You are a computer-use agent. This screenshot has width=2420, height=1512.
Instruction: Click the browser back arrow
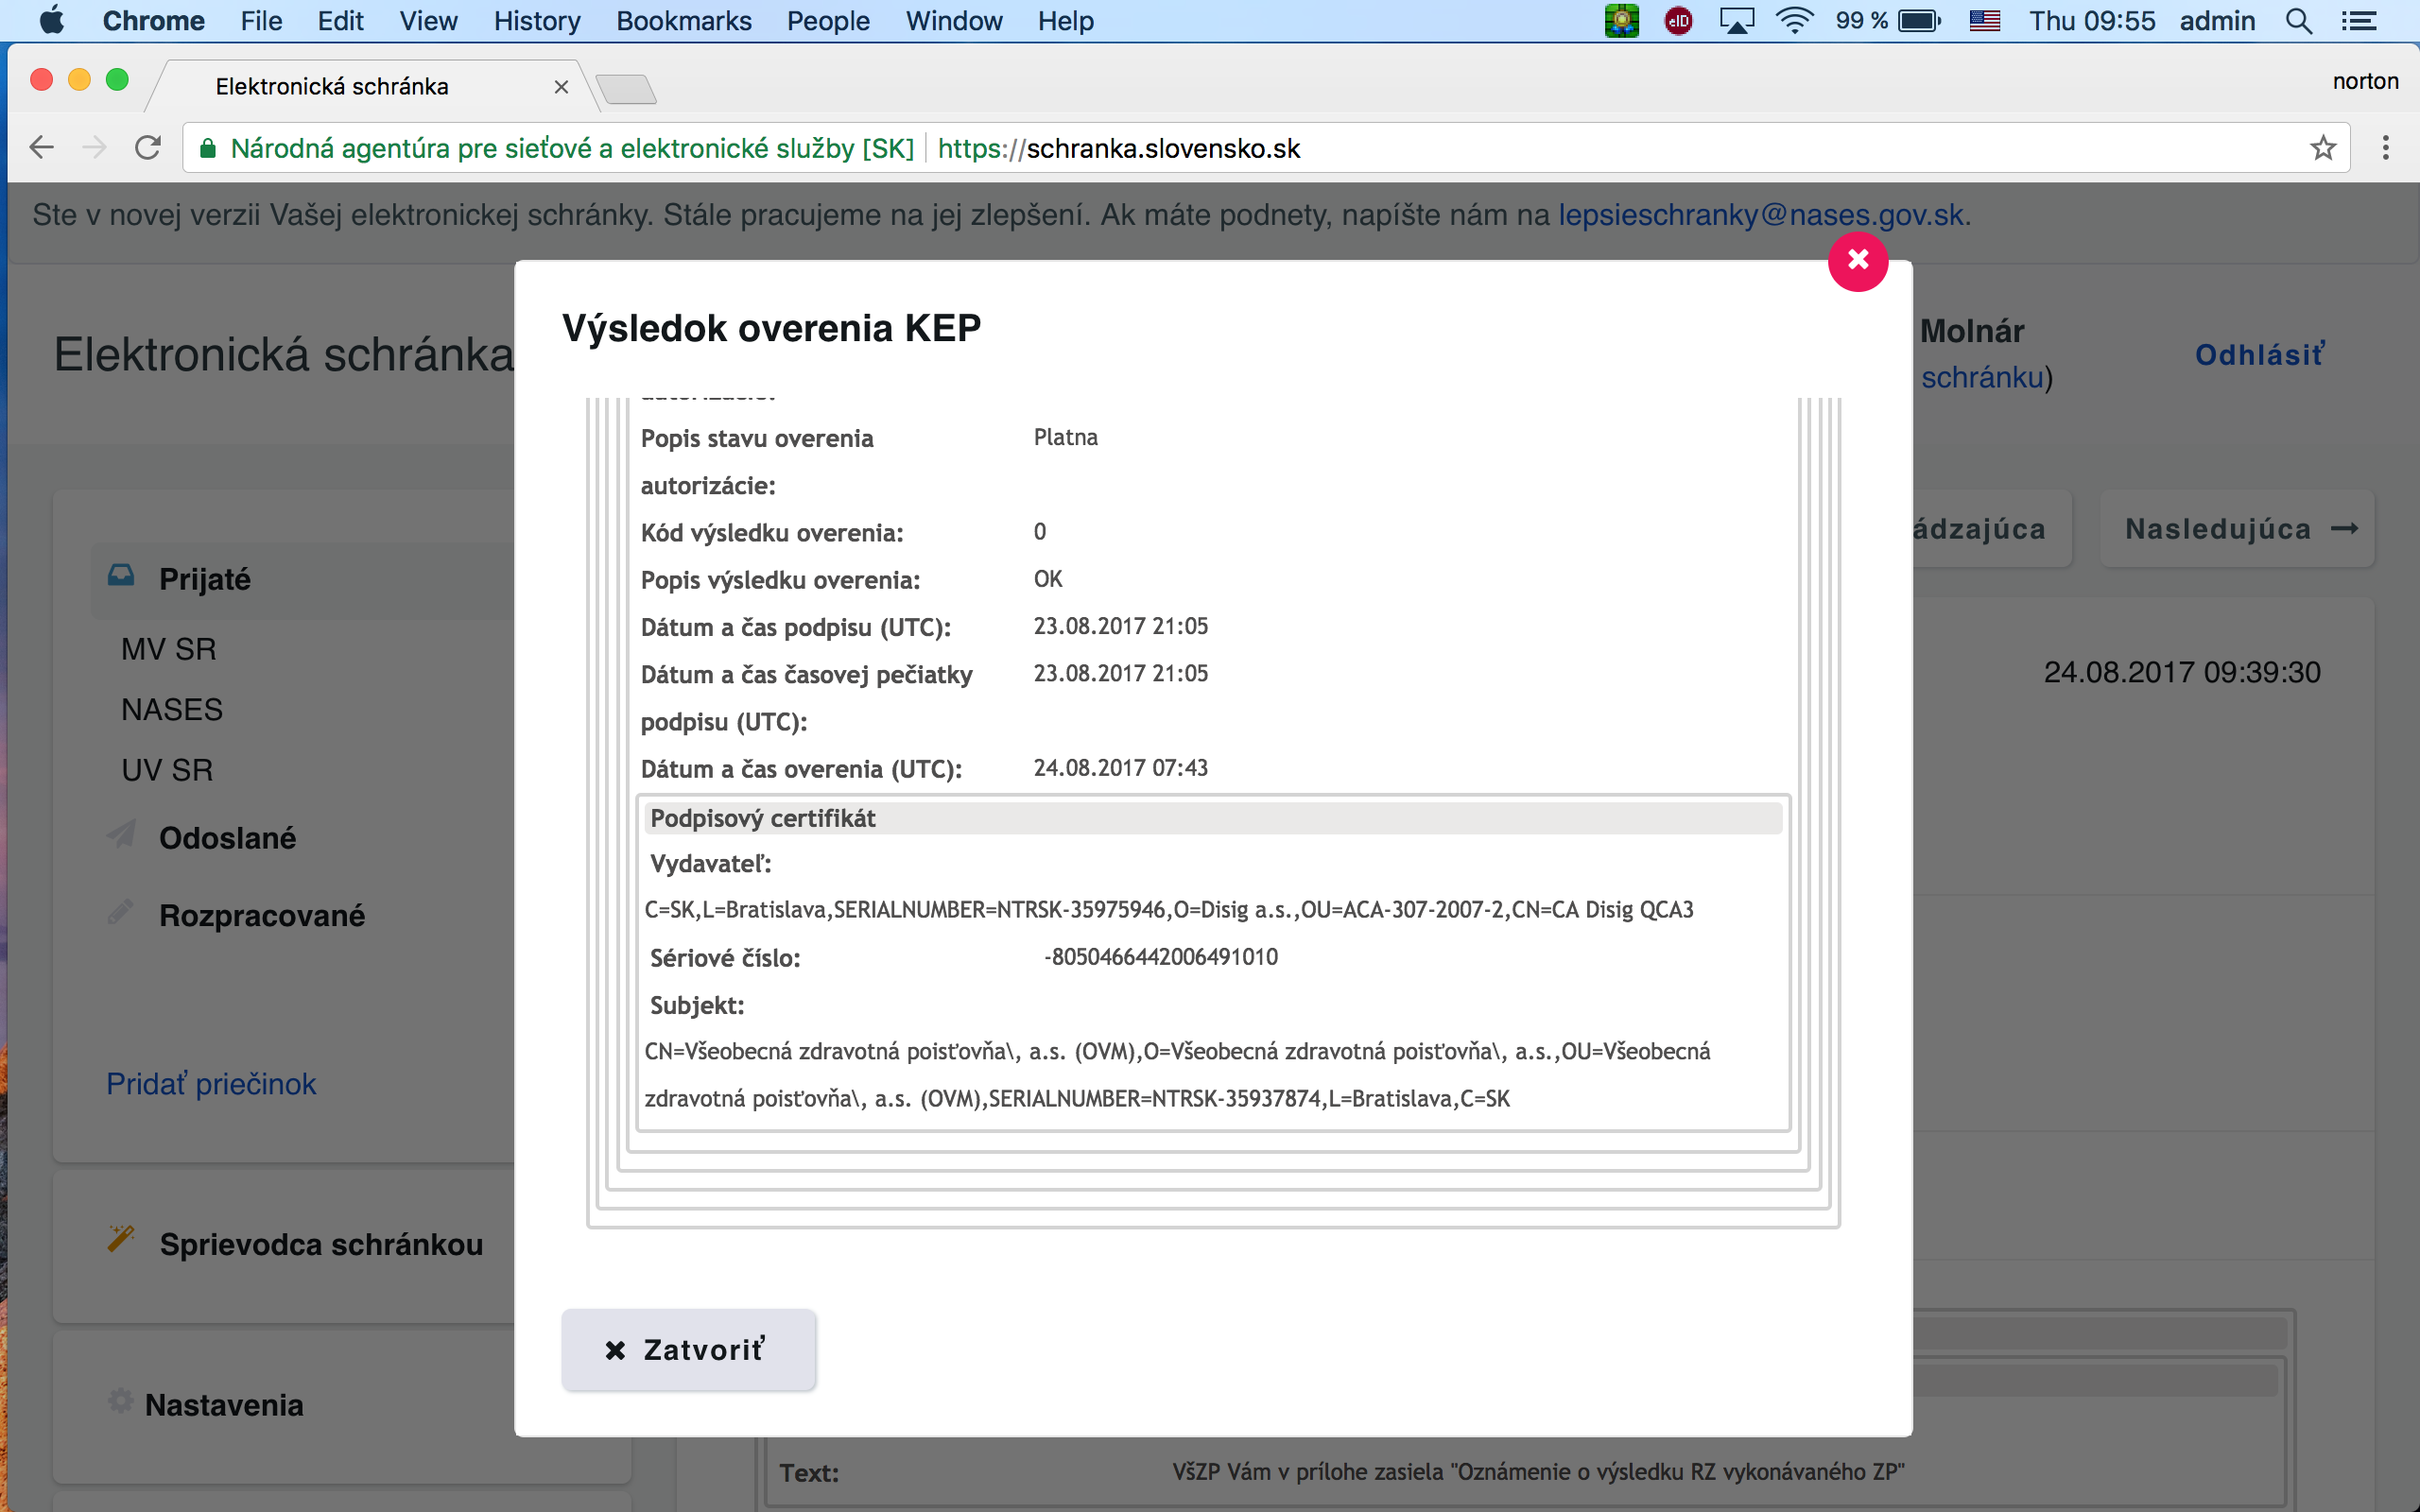(x=41, y=148)
